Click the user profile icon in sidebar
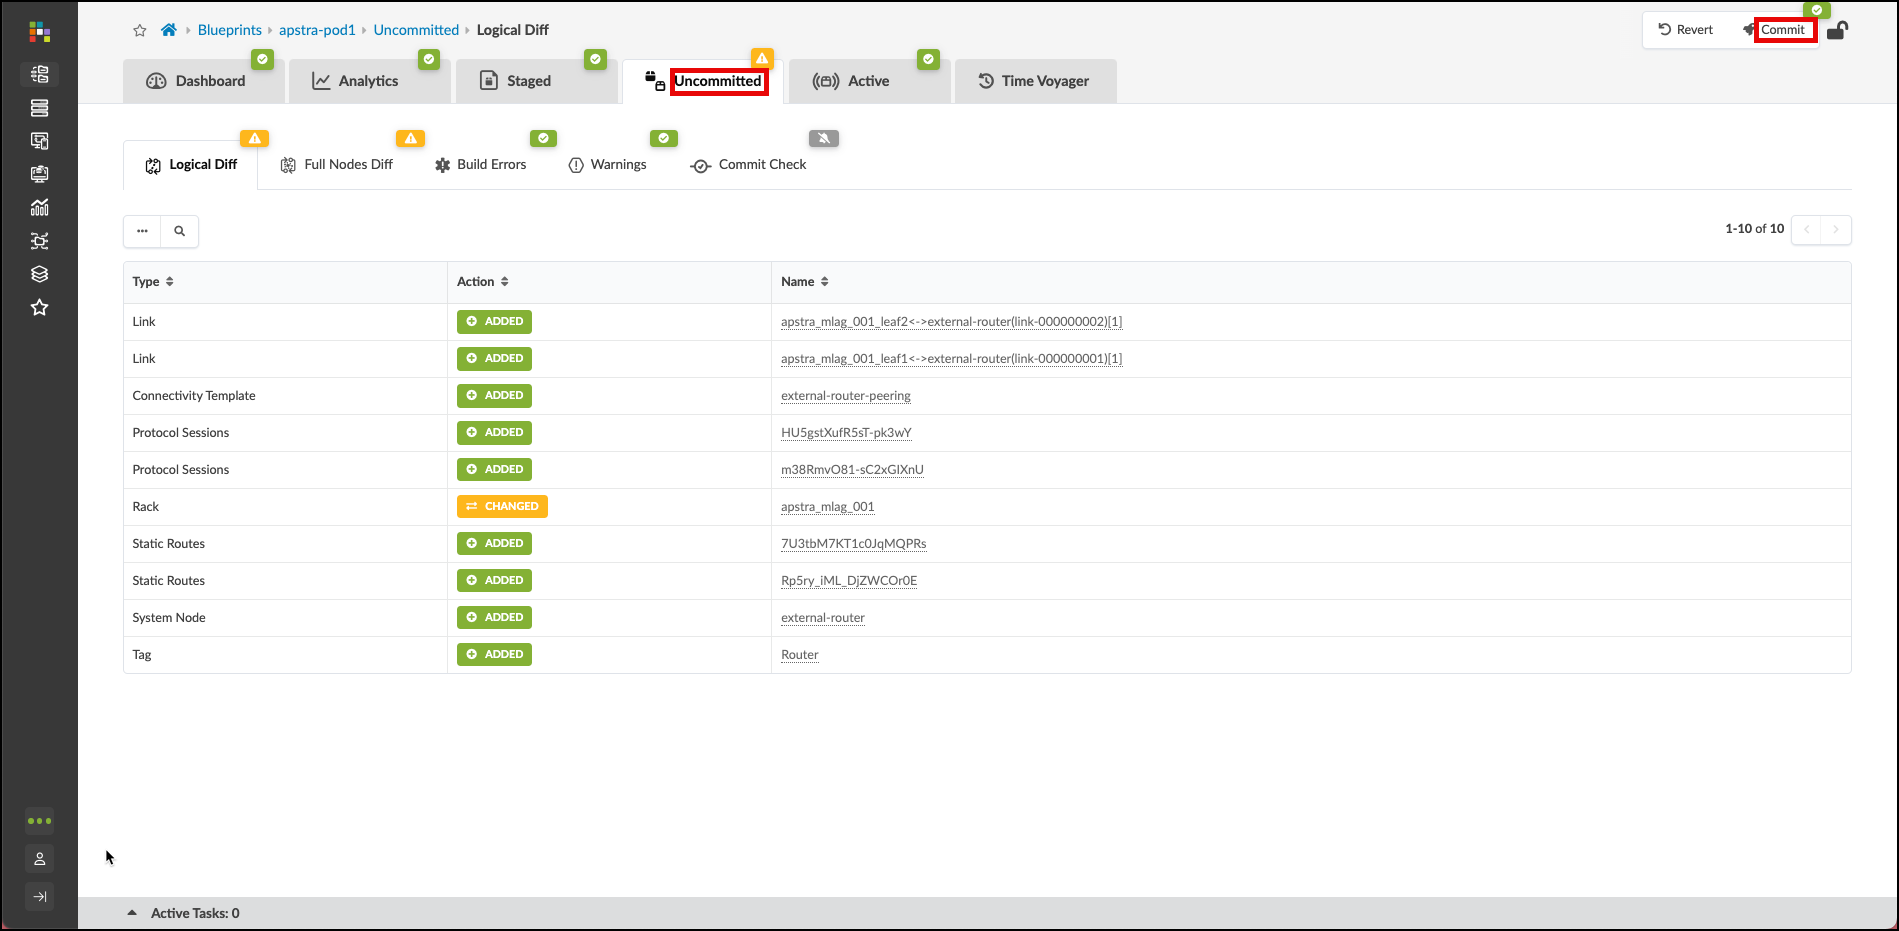This screenshot has height=931, width=1899. 40,859
